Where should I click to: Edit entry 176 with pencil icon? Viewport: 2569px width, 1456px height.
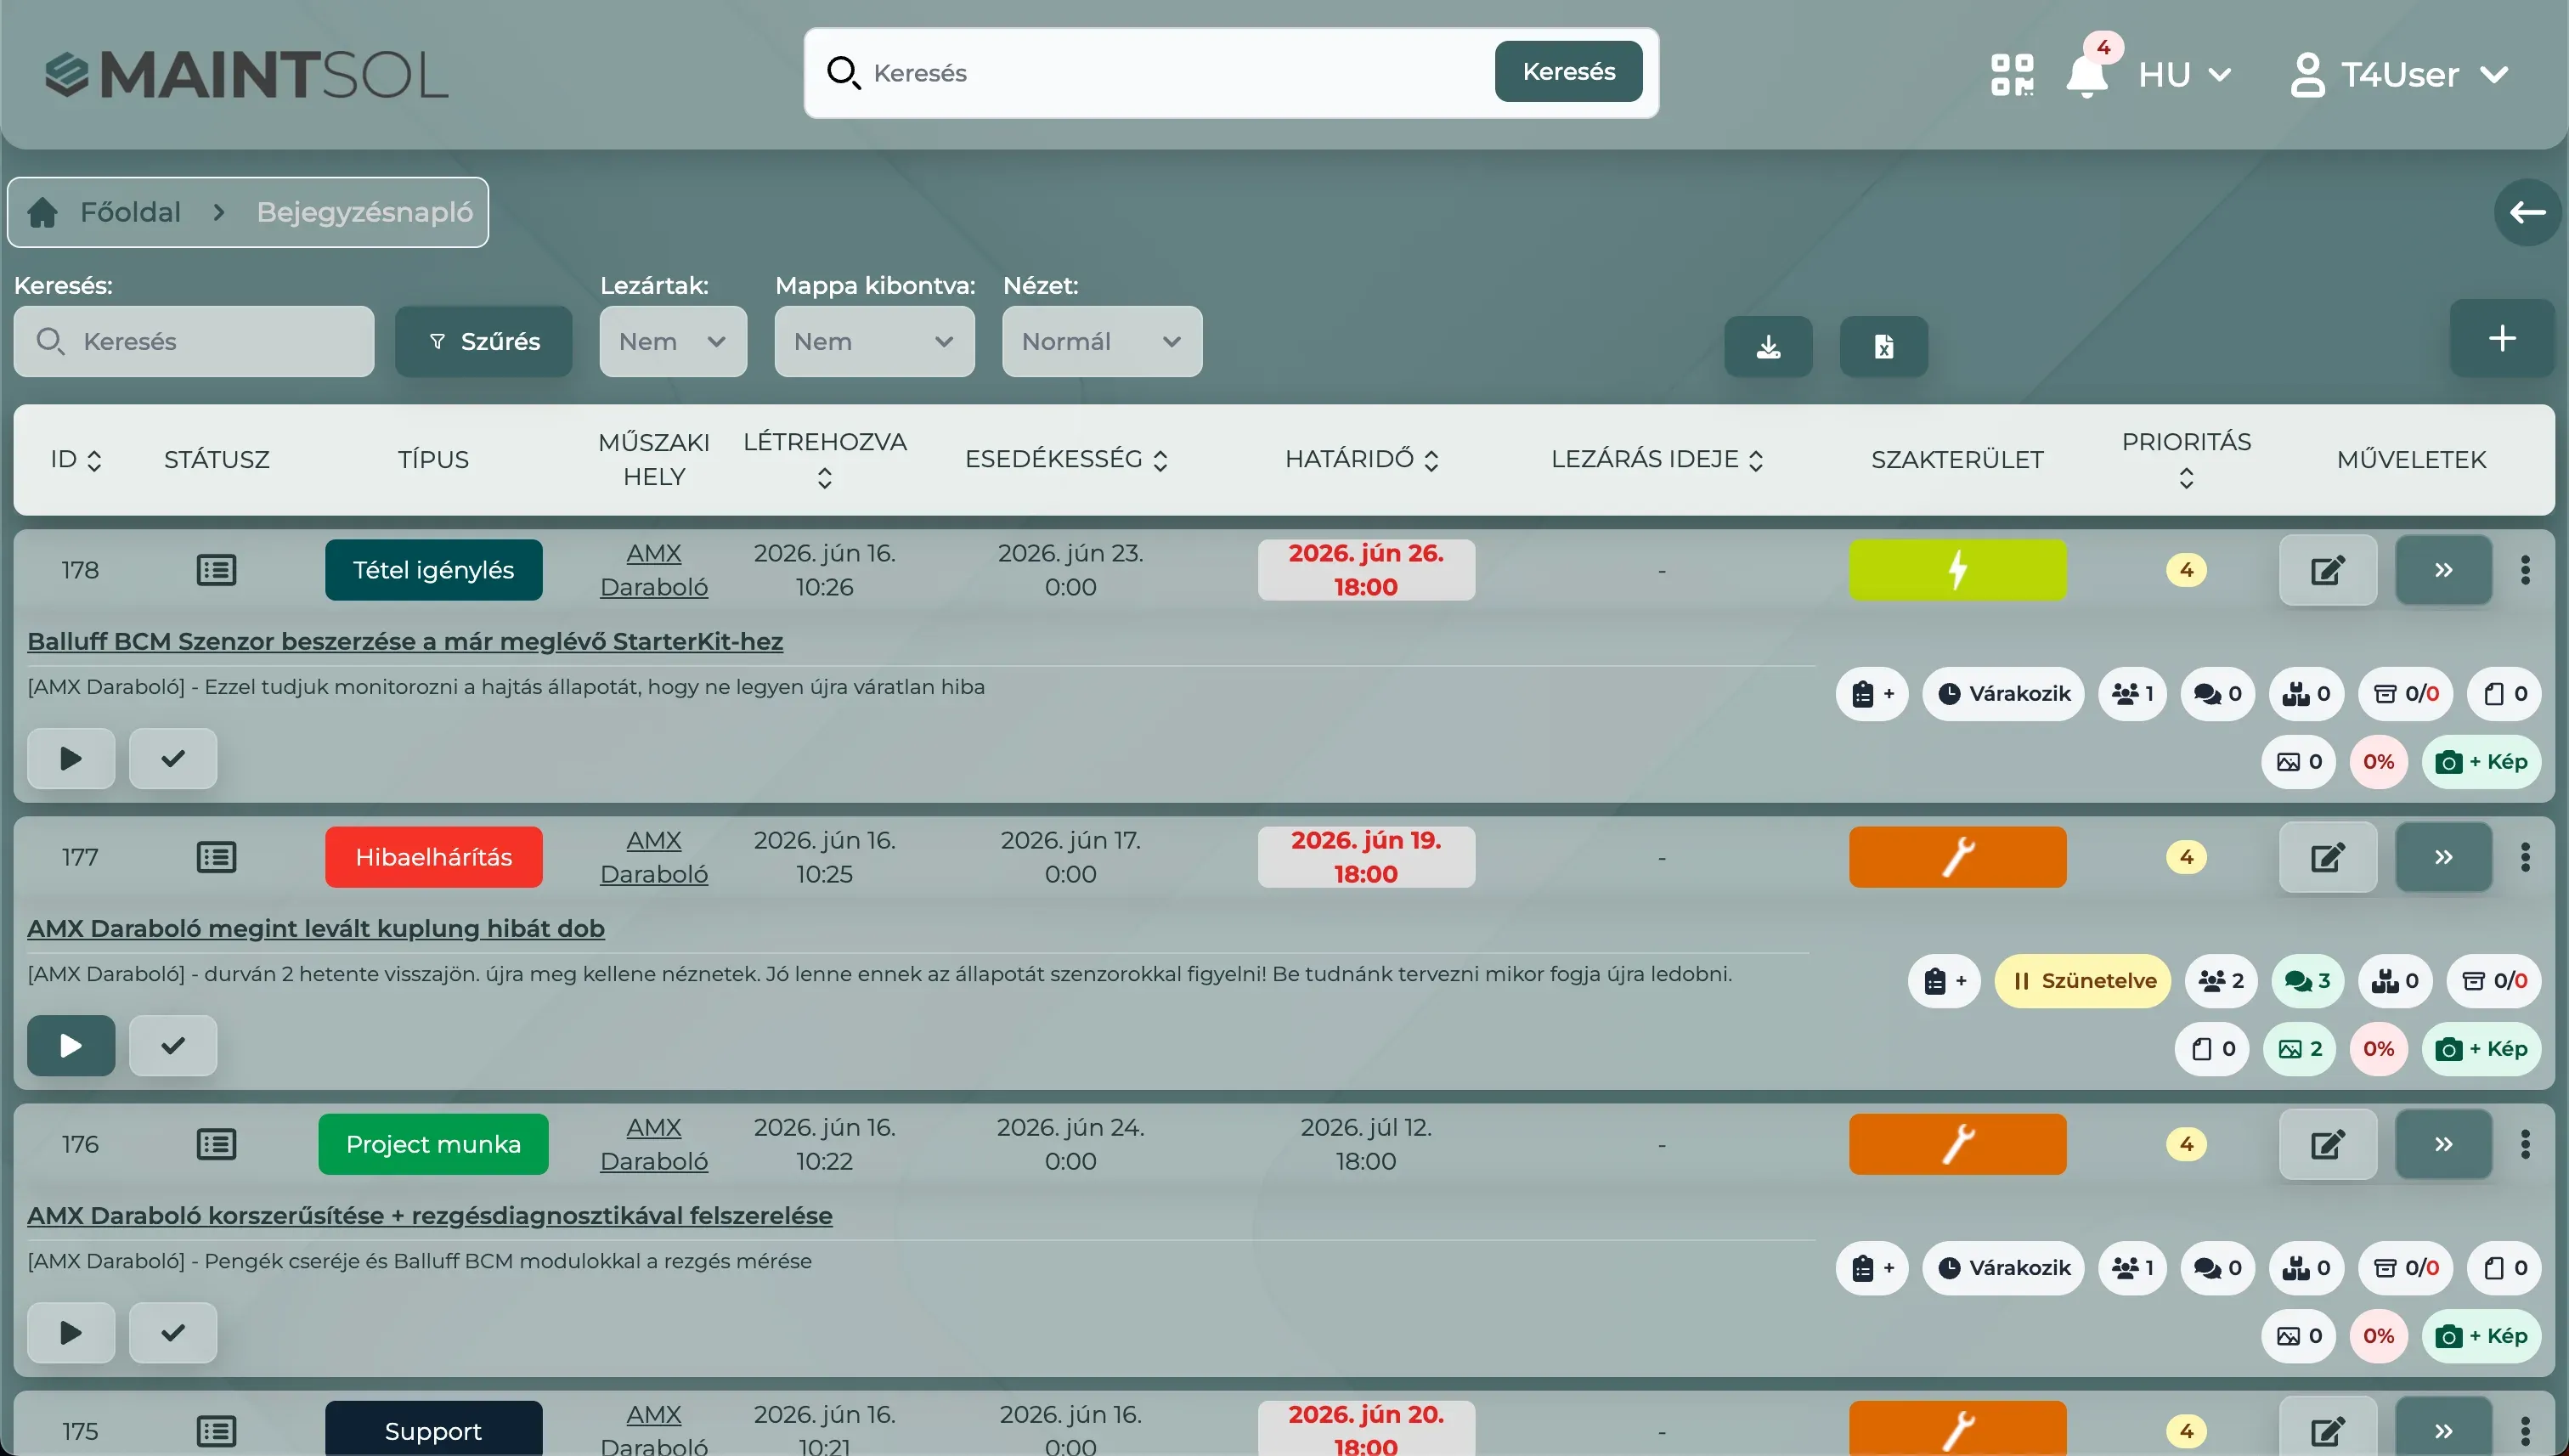tap(2328, 1144)
